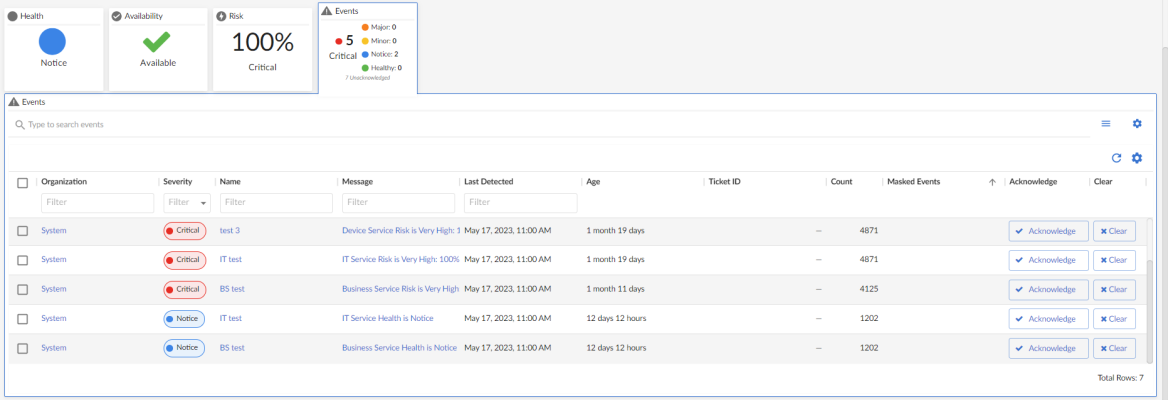1168x400 pixels.
Task: Click the refresh icon above the events table
Action: [1116, 158]
